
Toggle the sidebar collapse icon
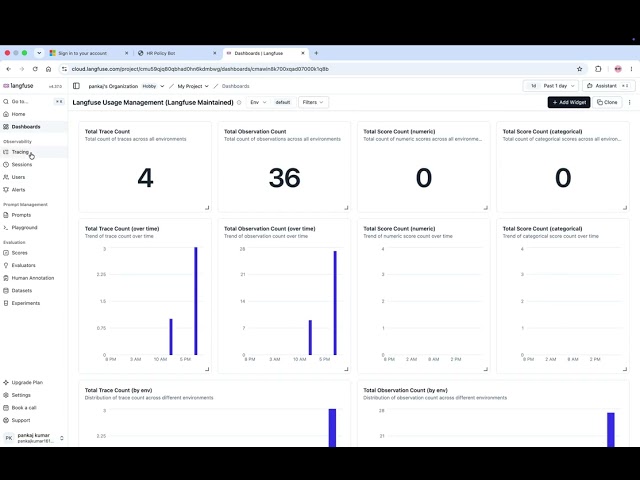(76, 86)
